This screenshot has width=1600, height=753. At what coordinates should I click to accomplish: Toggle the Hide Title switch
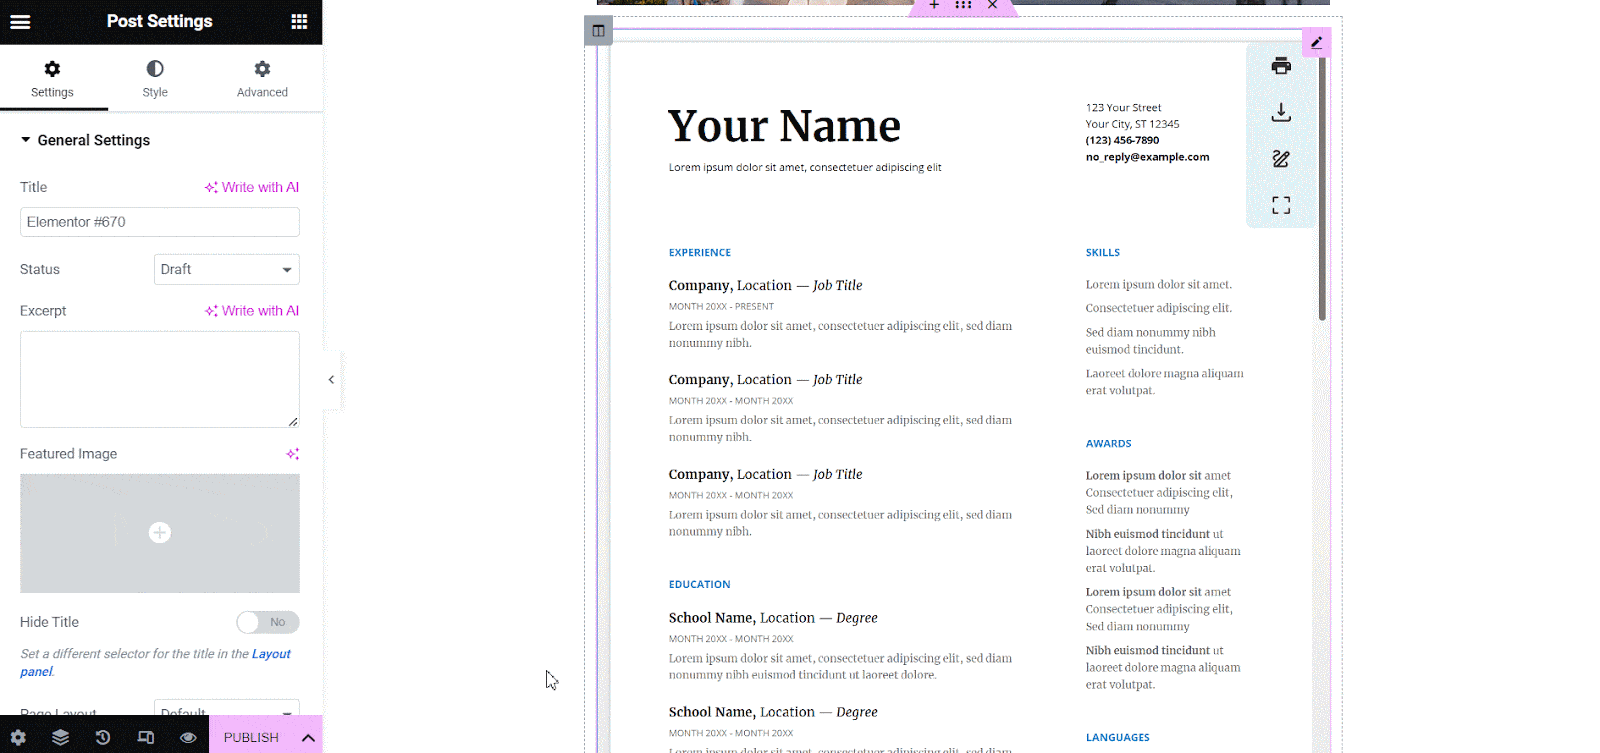click(x=268, y=622)
